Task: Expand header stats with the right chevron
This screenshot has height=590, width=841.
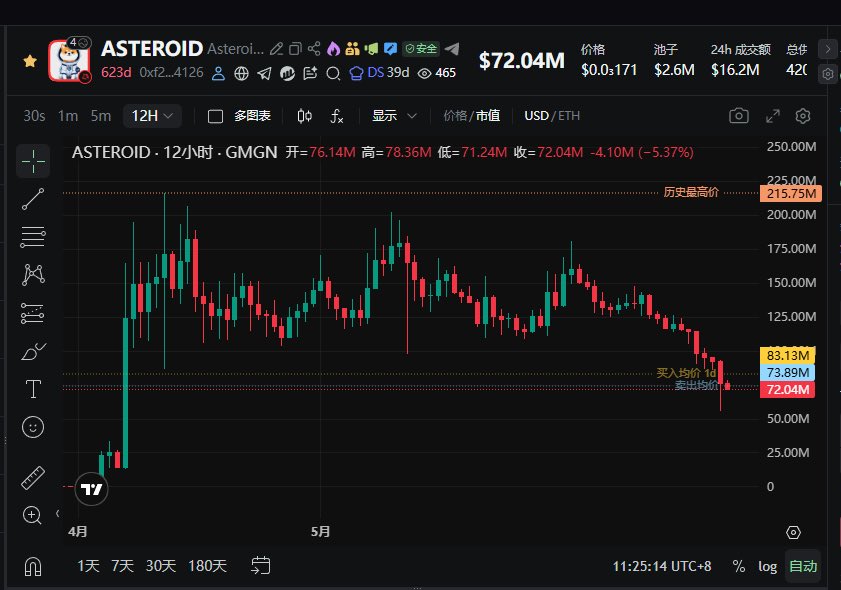Action: coord(828,49)
